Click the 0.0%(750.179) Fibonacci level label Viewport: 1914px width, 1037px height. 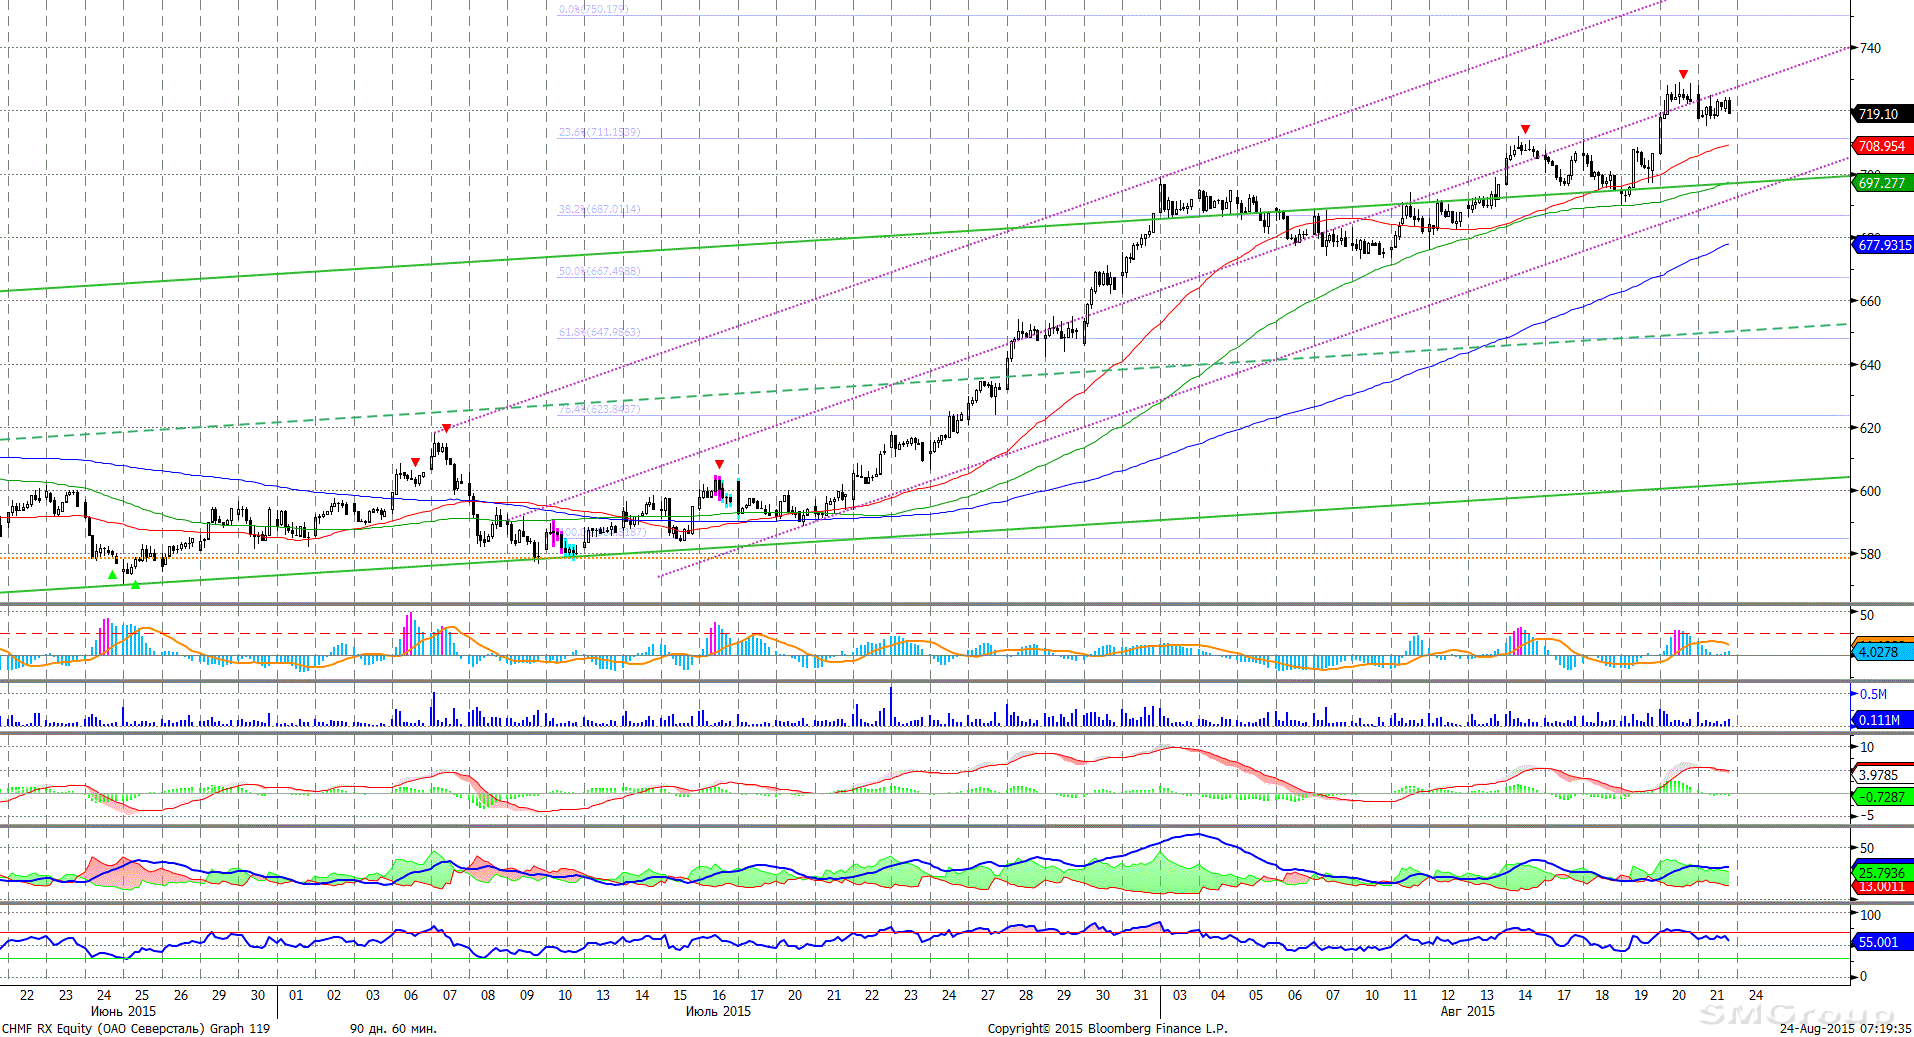click(594, 9)
